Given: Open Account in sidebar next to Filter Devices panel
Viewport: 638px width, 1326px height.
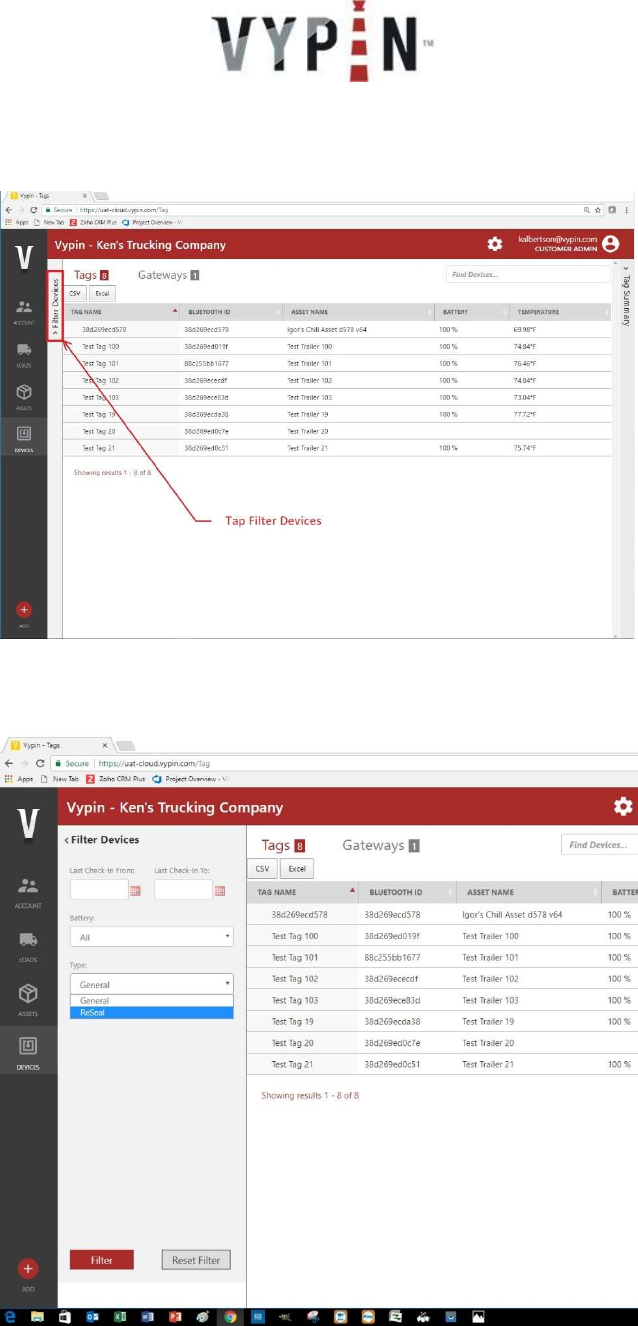Looking at the screenshot, I should click(28, 891).
